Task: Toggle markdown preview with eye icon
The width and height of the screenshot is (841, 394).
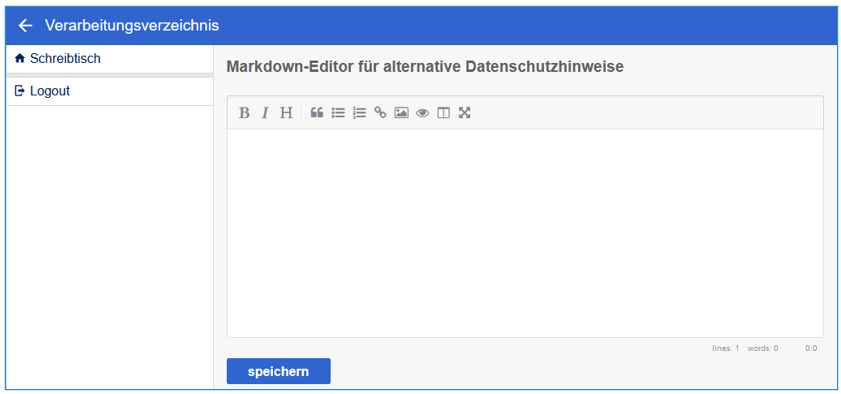Action: click(x=423, y=113)
